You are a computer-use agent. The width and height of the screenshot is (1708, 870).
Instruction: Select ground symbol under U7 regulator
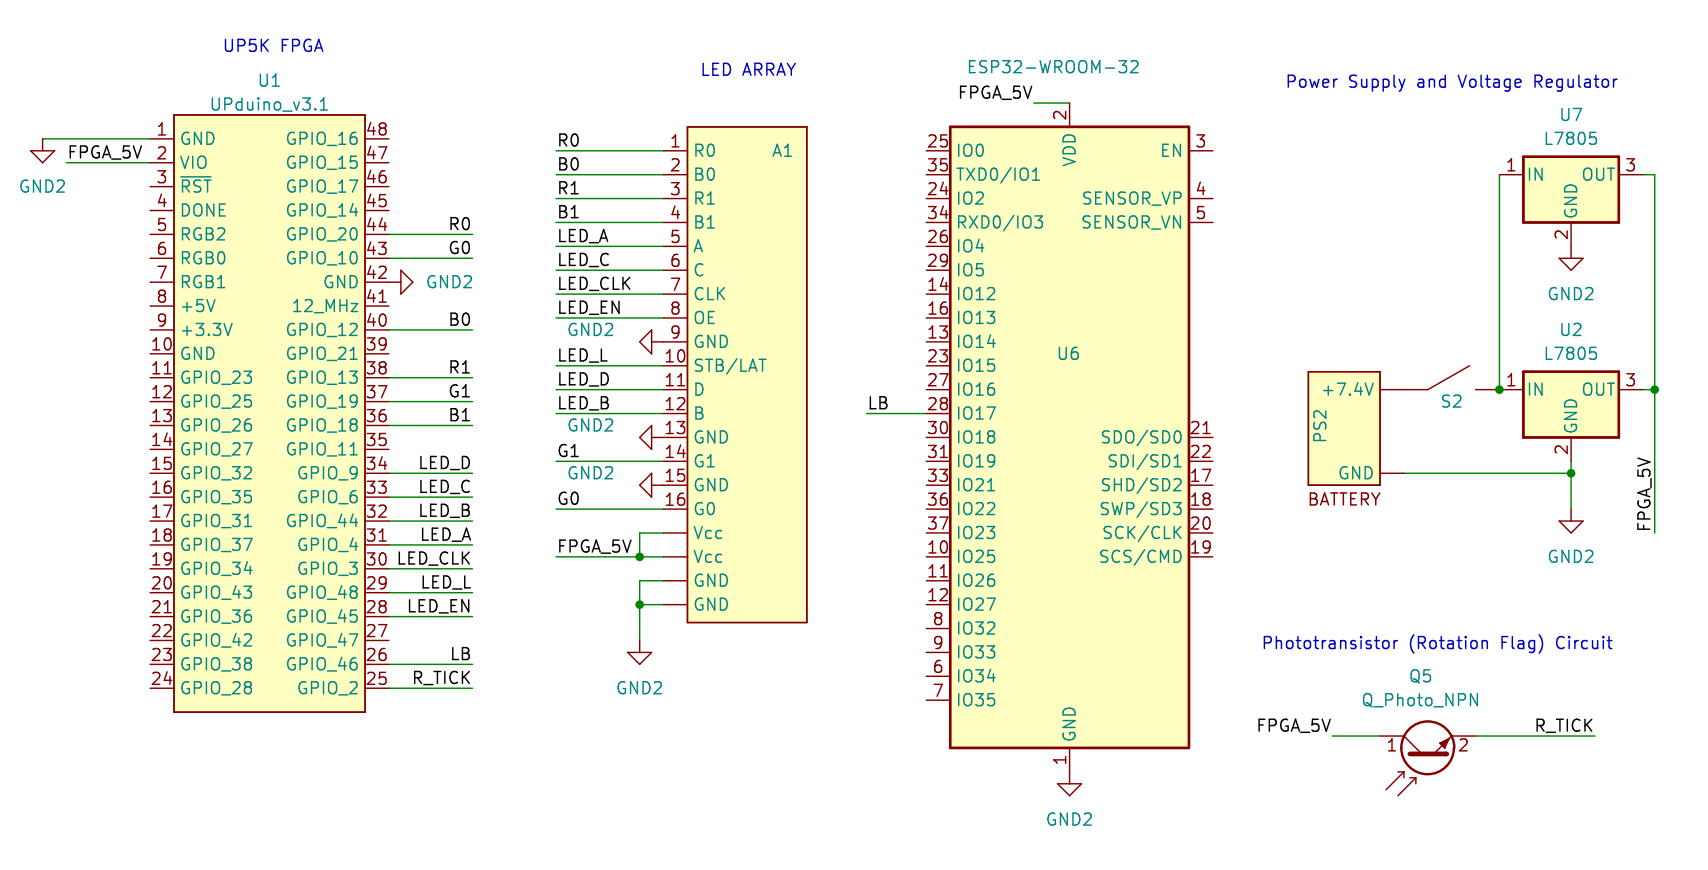(x=1571, y=264)
